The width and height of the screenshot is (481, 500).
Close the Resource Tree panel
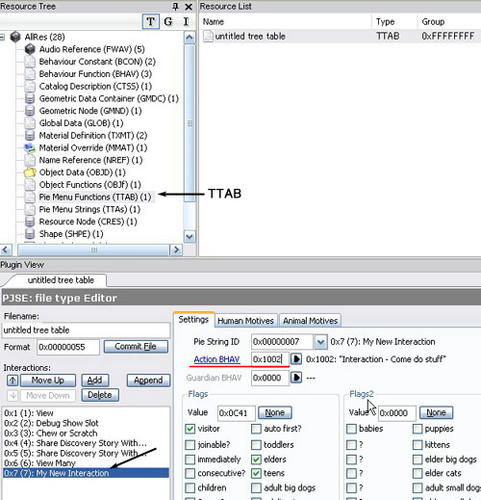click(188, 6)
